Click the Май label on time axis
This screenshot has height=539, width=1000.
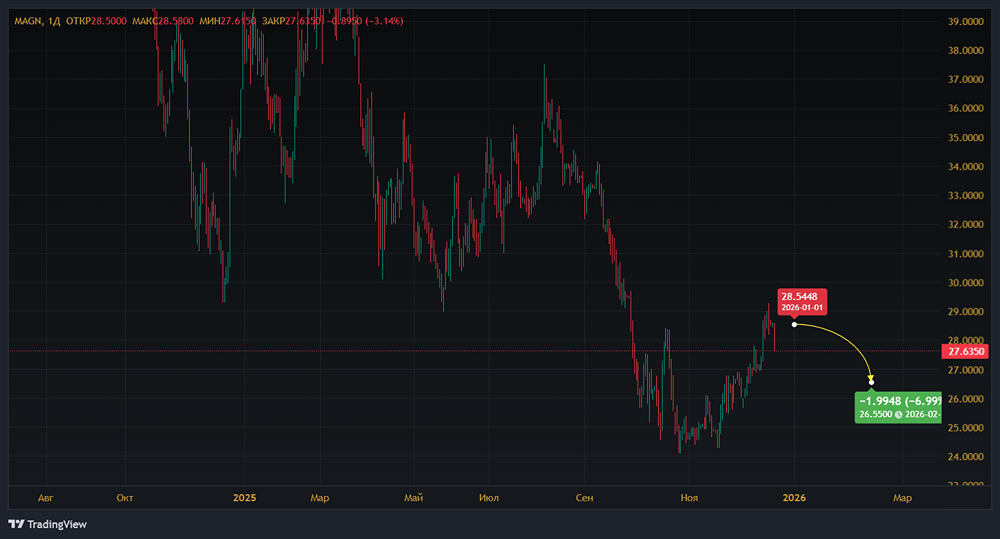(x=414, y=498)
